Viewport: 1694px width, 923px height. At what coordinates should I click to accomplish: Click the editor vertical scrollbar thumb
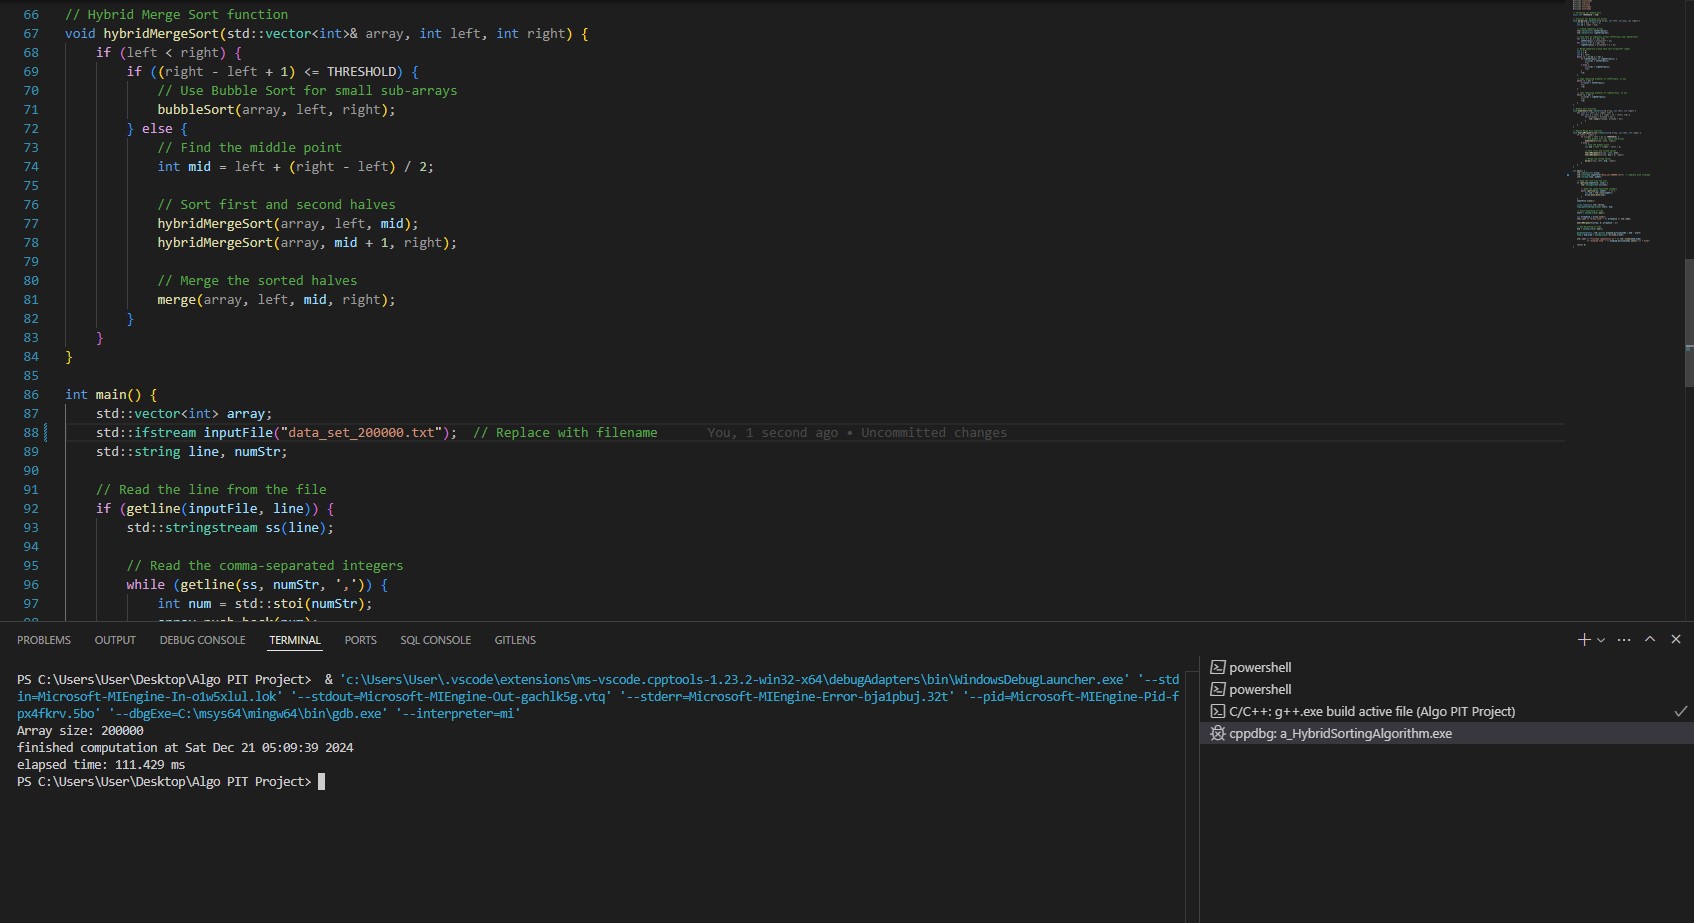click(x=1688, y=322)
